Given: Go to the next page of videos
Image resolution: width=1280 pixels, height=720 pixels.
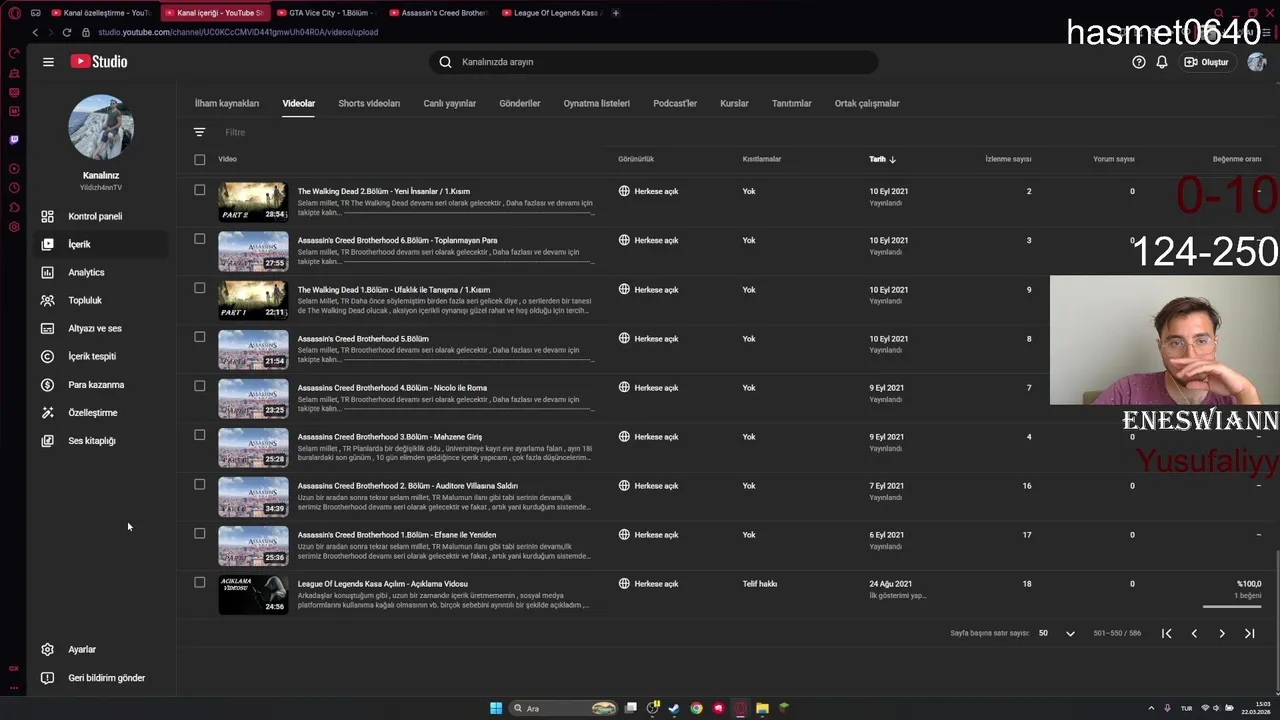Looking at the screenshot, I should coord(1221,633).
